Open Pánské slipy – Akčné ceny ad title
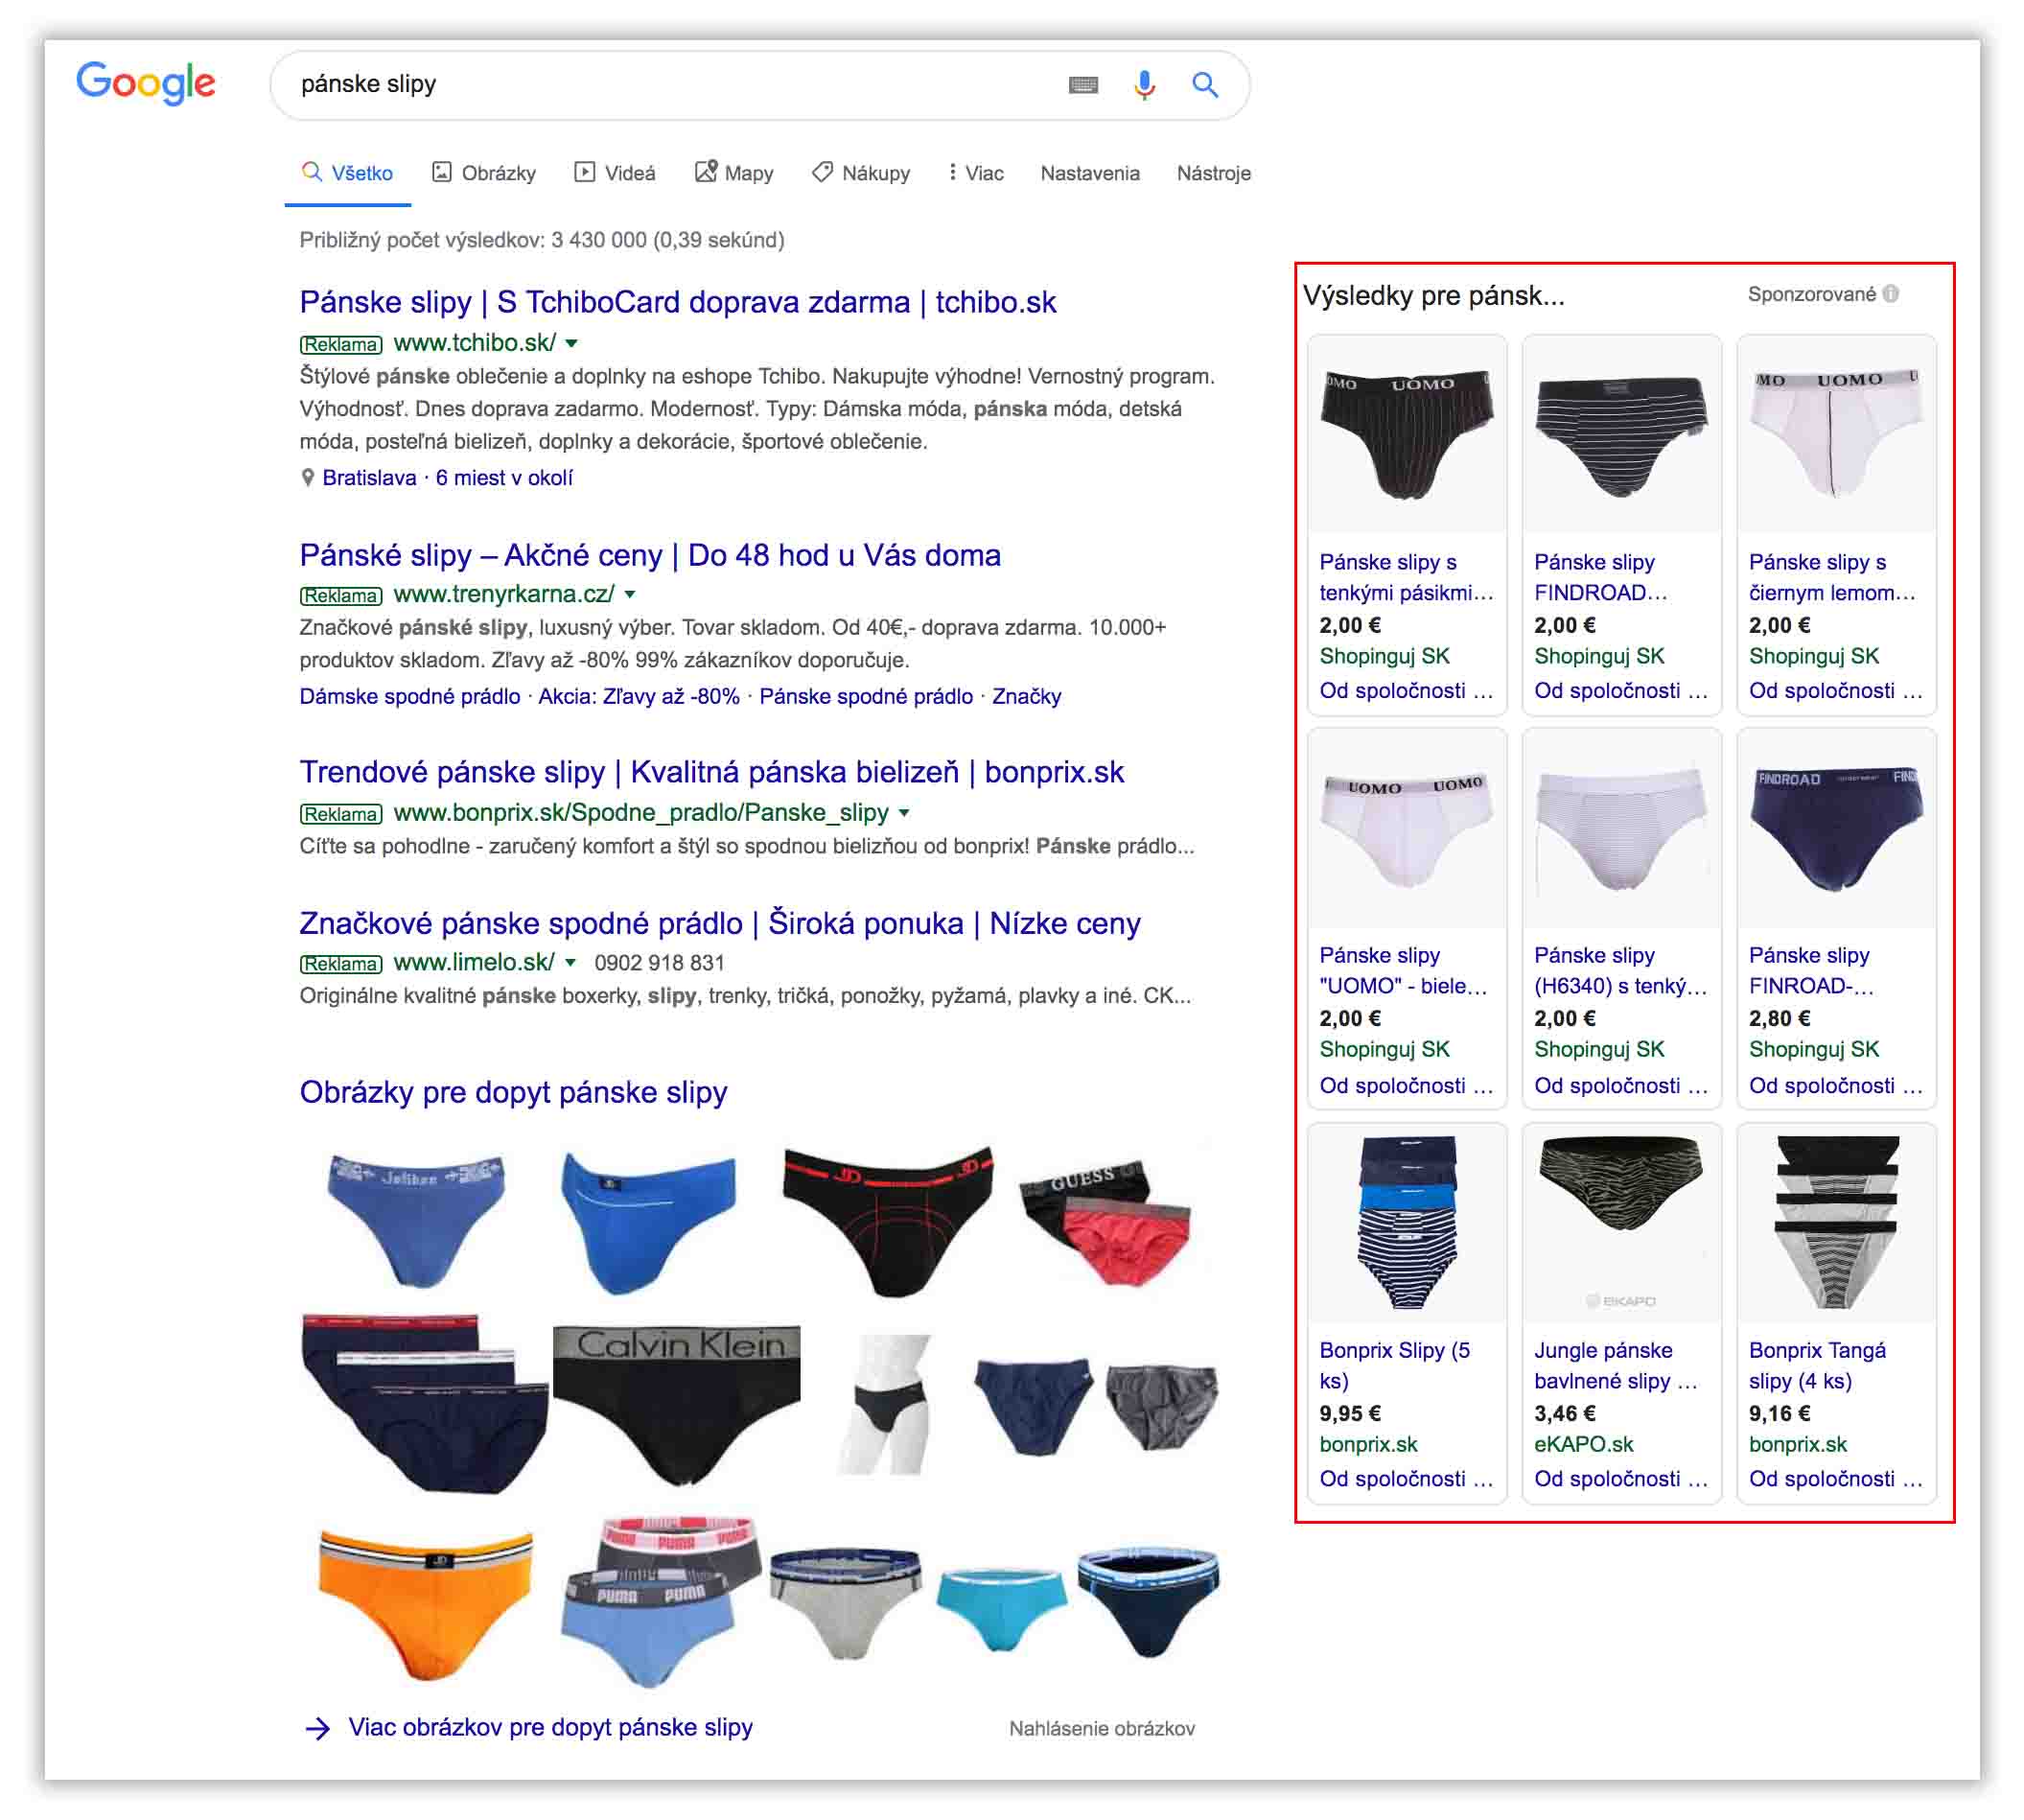The image size is (2024, 1820). (650, 555)
